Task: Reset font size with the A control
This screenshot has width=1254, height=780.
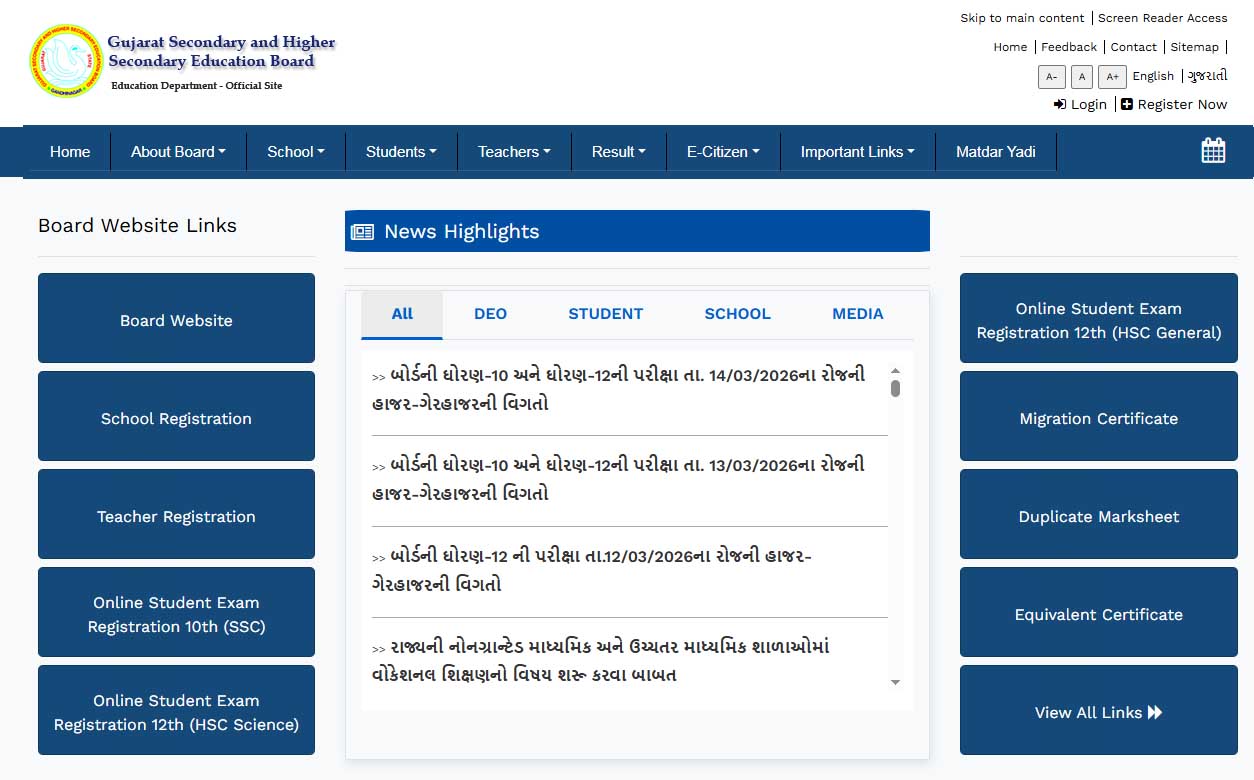Action: 1081,76
